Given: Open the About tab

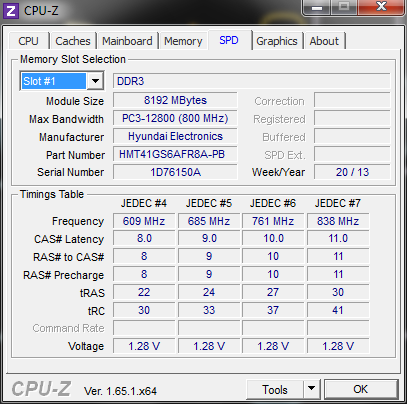Looking at the screenshot, I should click(324, 41).
